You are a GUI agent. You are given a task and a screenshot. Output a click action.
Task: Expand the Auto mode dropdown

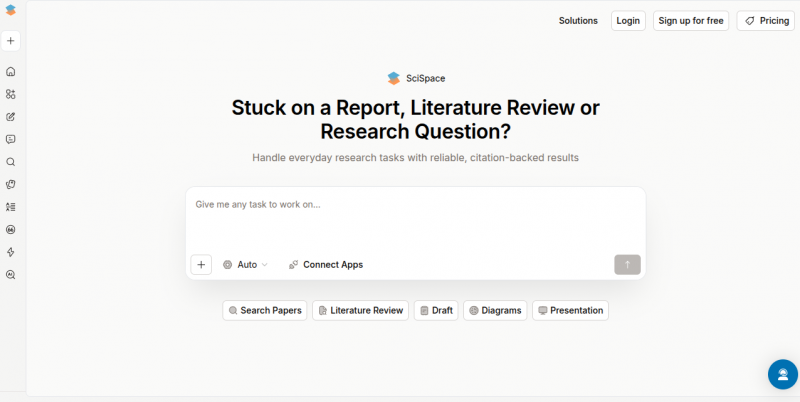246,265
